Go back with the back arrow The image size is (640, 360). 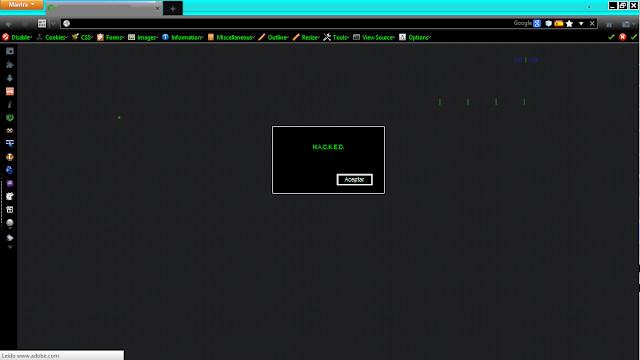9,24
